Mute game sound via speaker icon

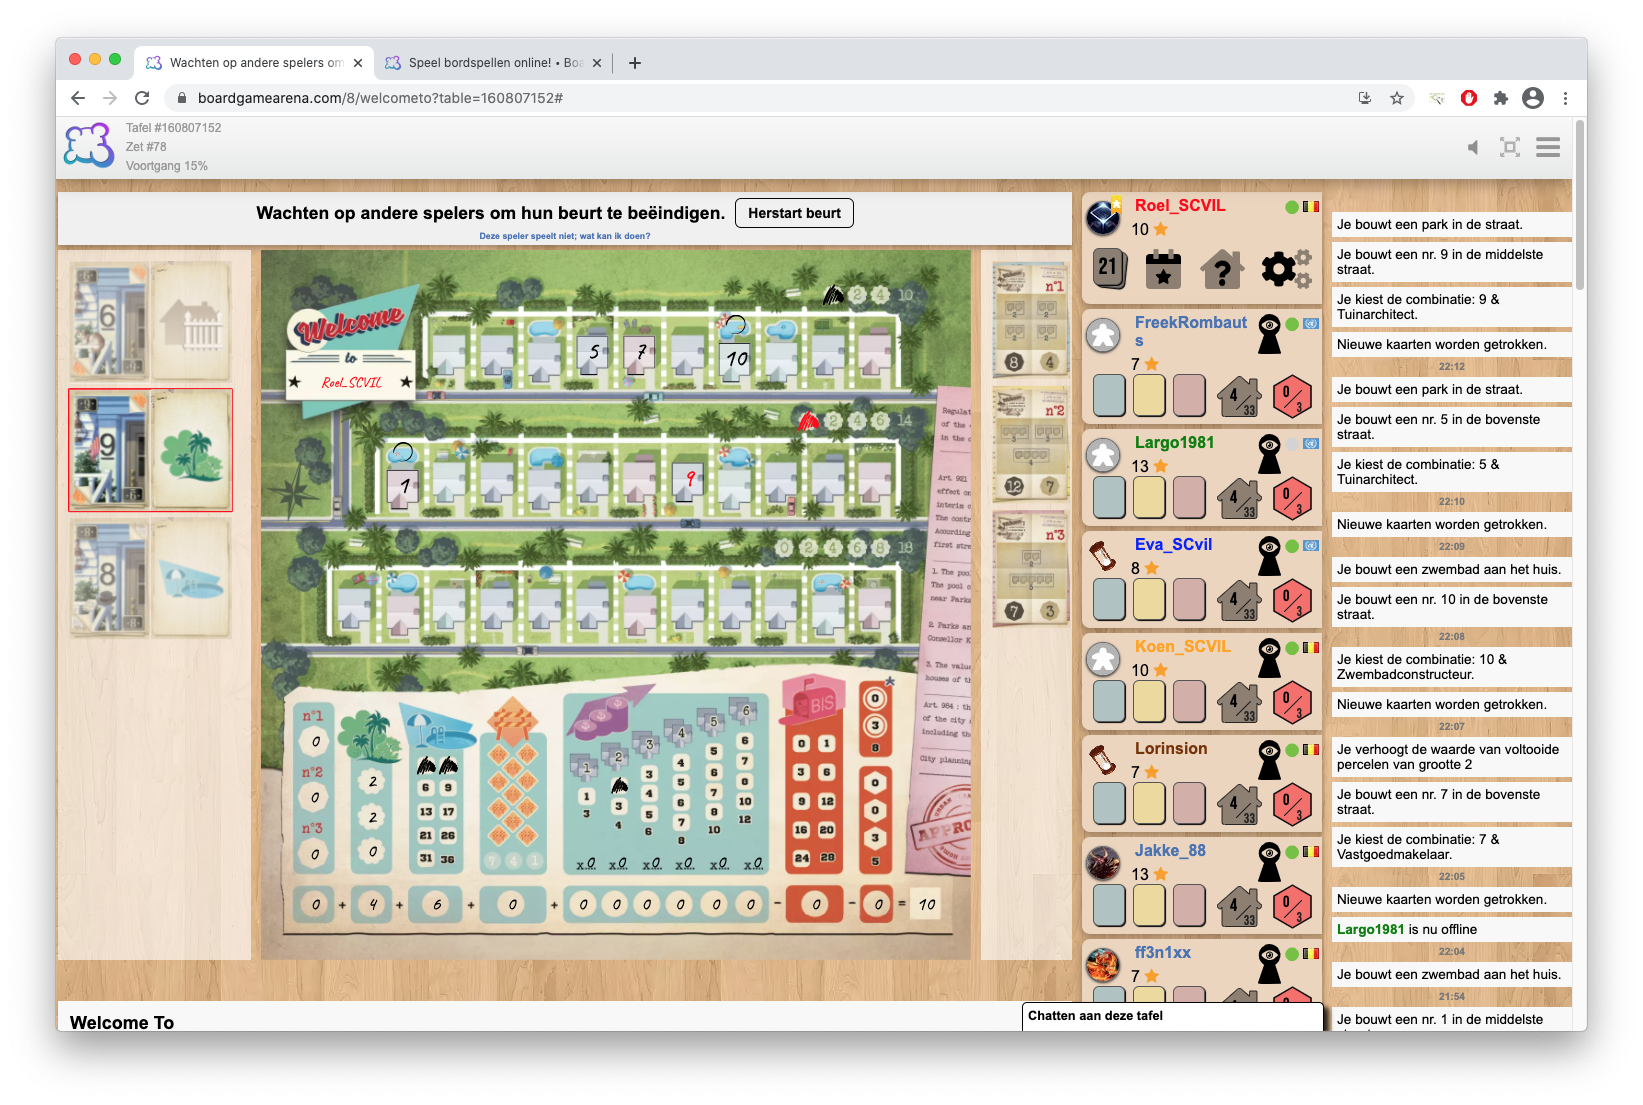(1473, 148)
